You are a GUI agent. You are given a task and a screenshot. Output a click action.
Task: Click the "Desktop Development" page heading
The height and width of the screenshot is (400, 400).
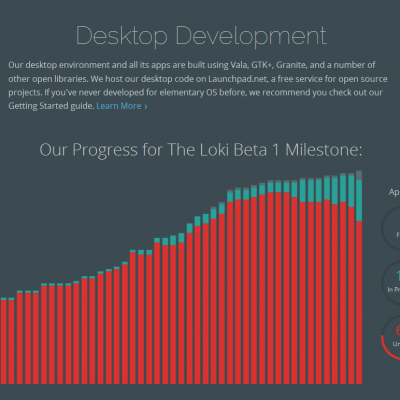[x=201, y=36]
